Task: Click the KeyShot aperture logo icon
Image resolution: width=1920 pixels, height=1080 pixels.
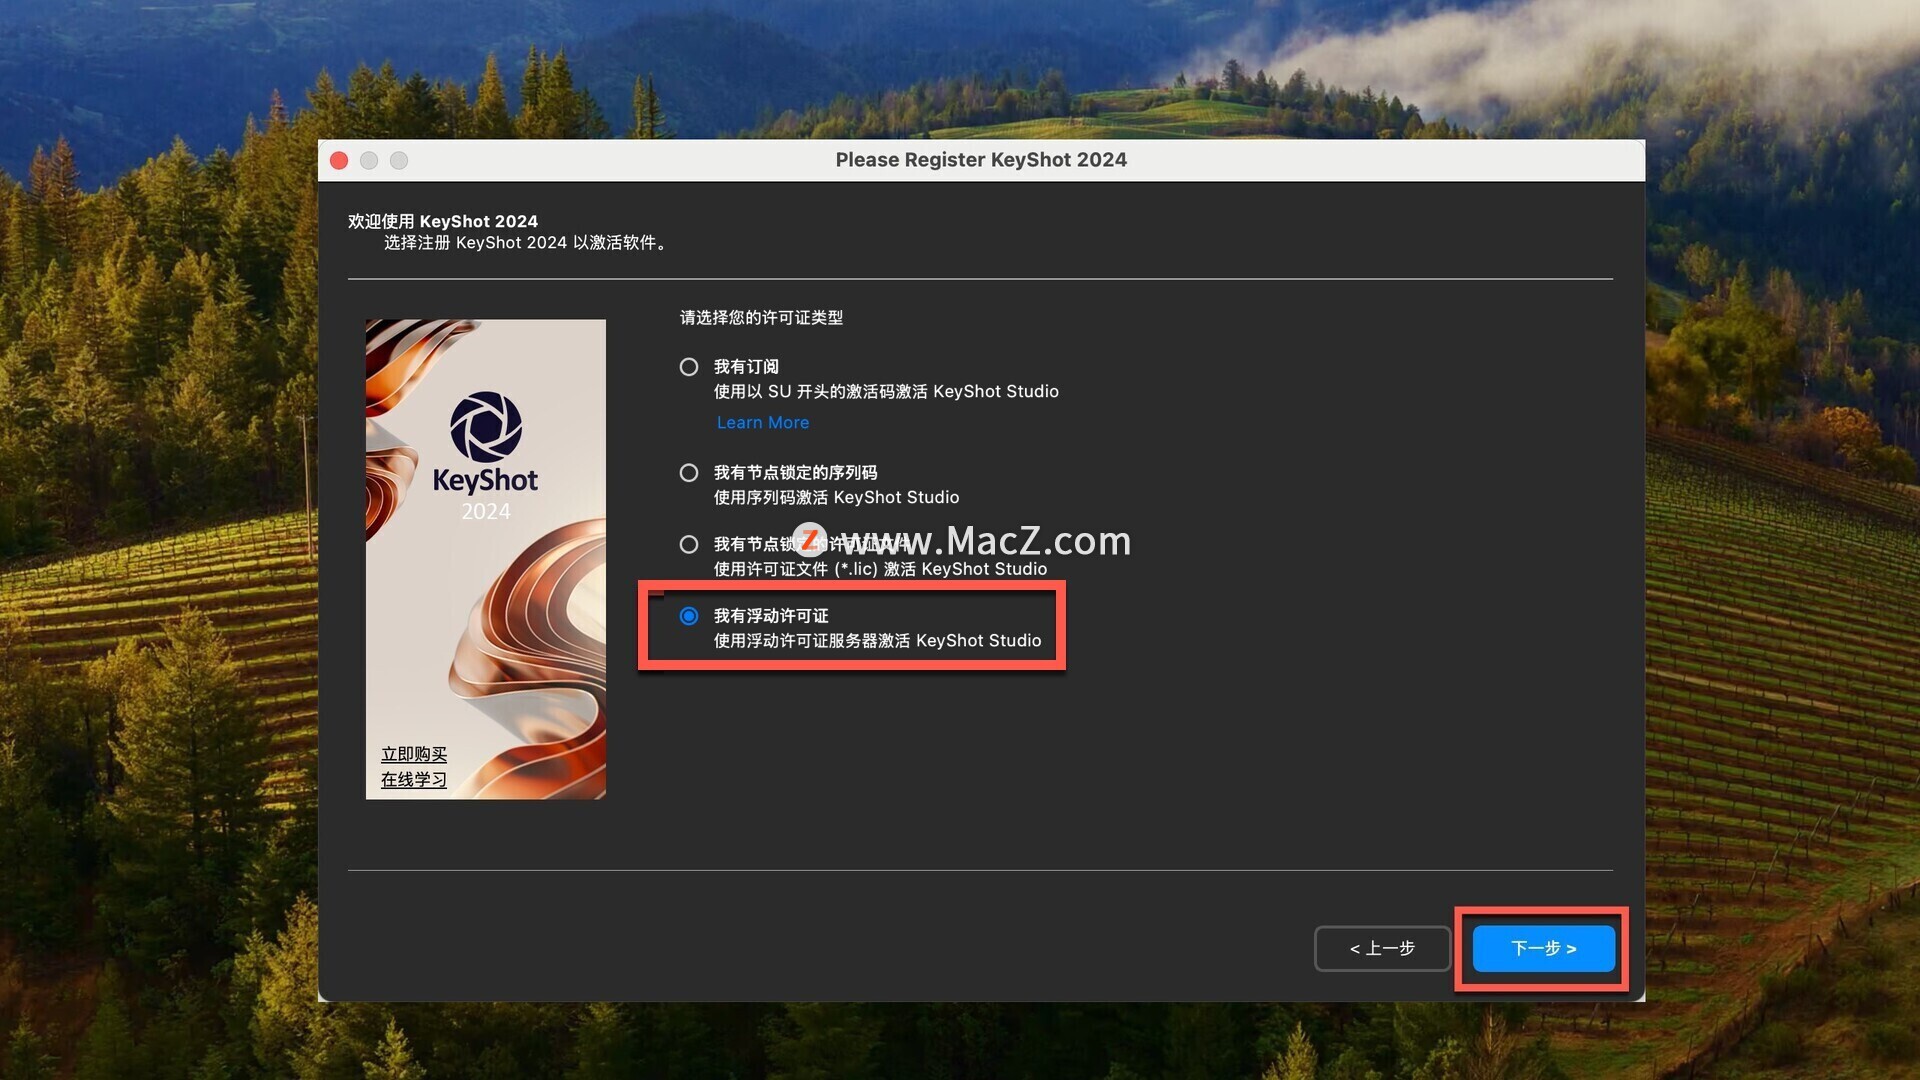Action: [x=486, y=427]
